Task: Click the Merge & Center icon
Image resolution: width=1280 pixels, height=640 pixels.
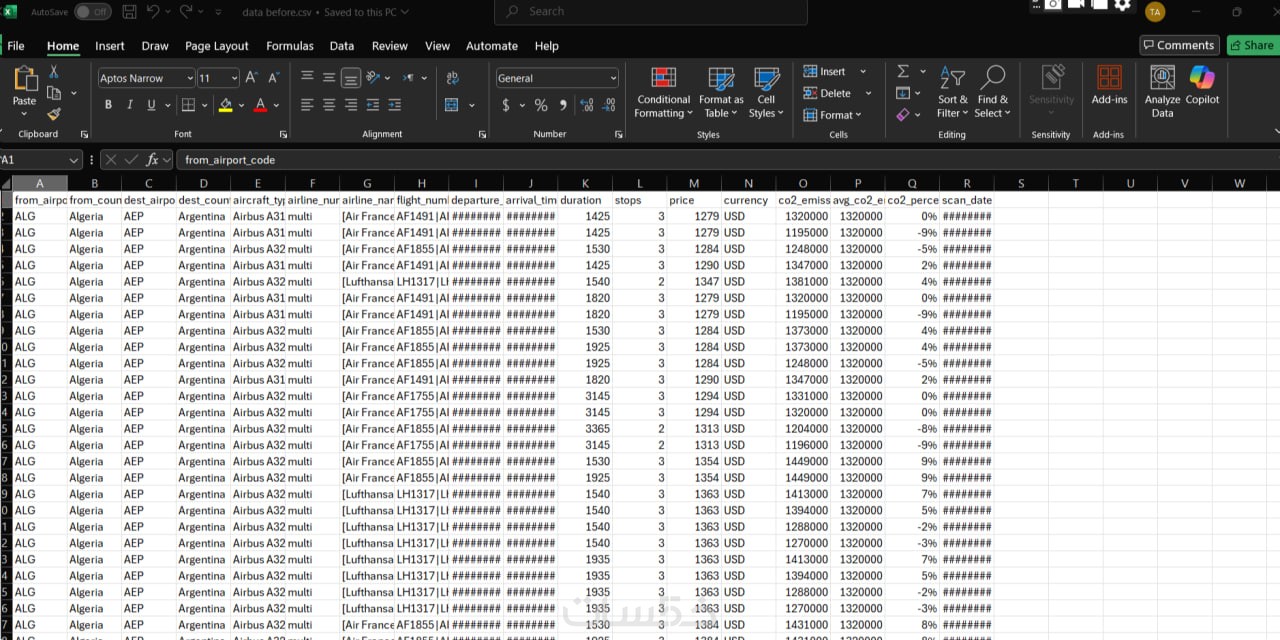Action: pos(451,105)
